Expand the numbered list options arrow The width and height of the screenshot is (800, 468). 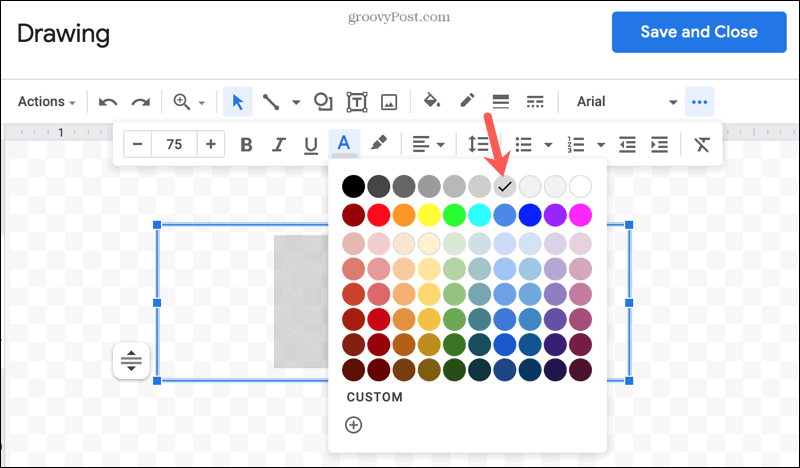601,145
